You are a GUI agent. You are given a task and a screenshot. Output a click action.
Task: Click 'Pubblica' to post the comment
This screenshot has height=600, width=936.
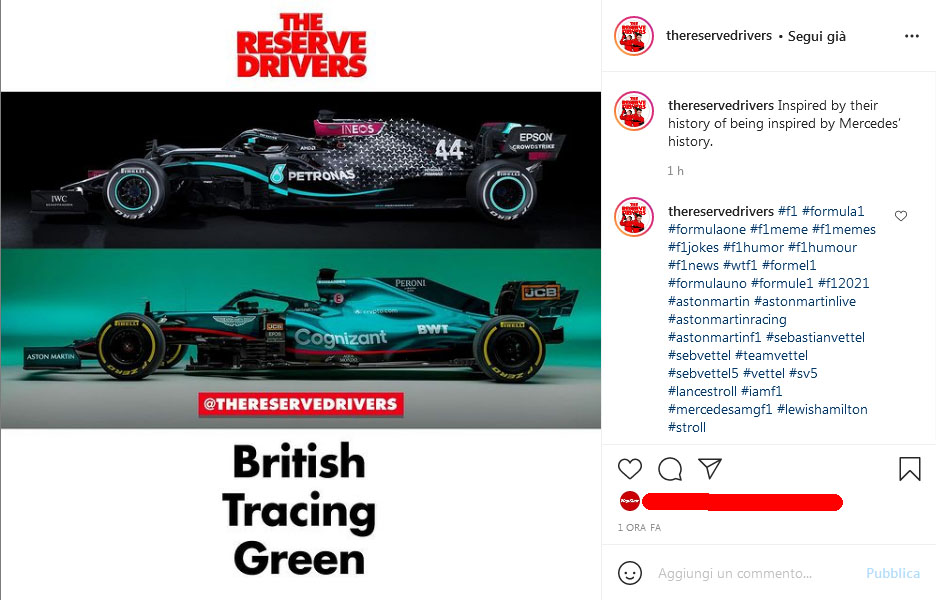click(x=892, y=573)
